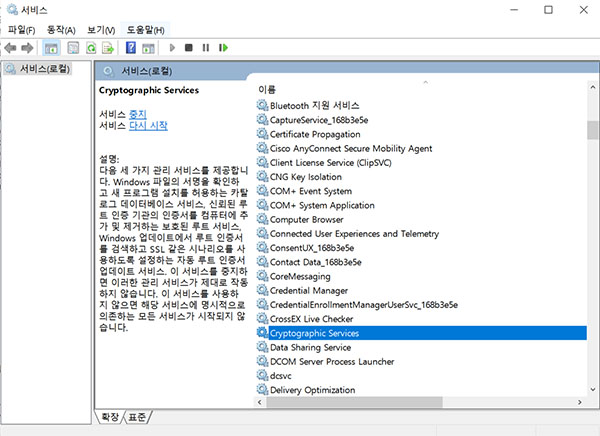Click the vertical scrollbar thumb
This screenshot has height=436, width=600.
coord(593,130)
